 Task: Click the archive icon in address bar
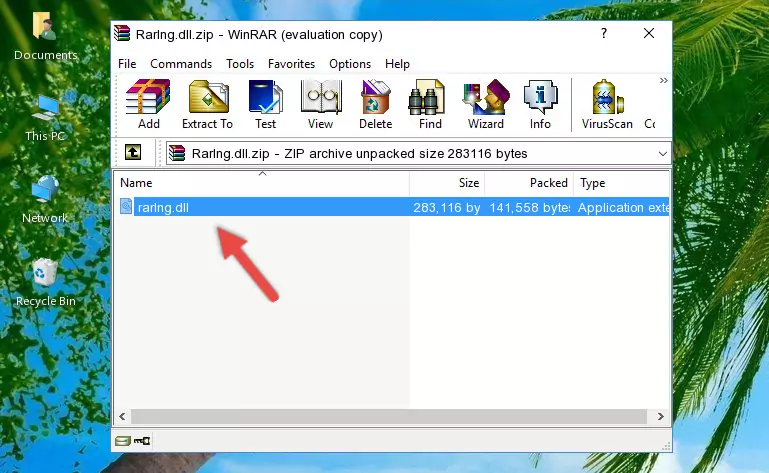point(178,154)
